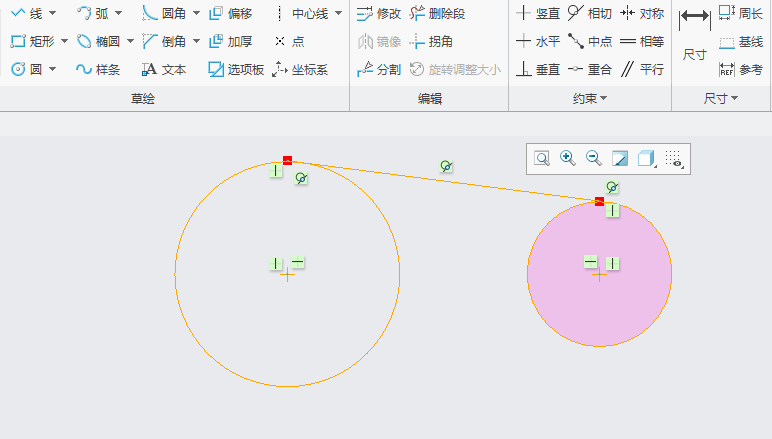Apply the 相切 (Tangent) constraint
This screenshot has width=772, height=439.
pos(589,13)
